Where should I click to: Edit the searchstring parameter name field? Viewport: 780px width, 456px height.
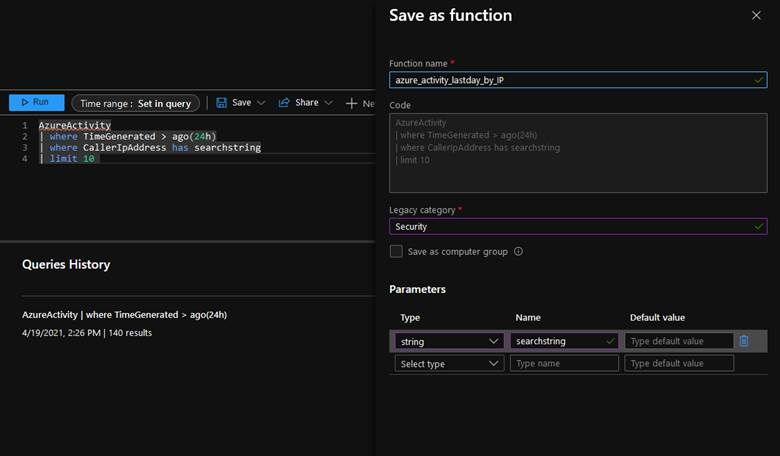pos(564,341)
